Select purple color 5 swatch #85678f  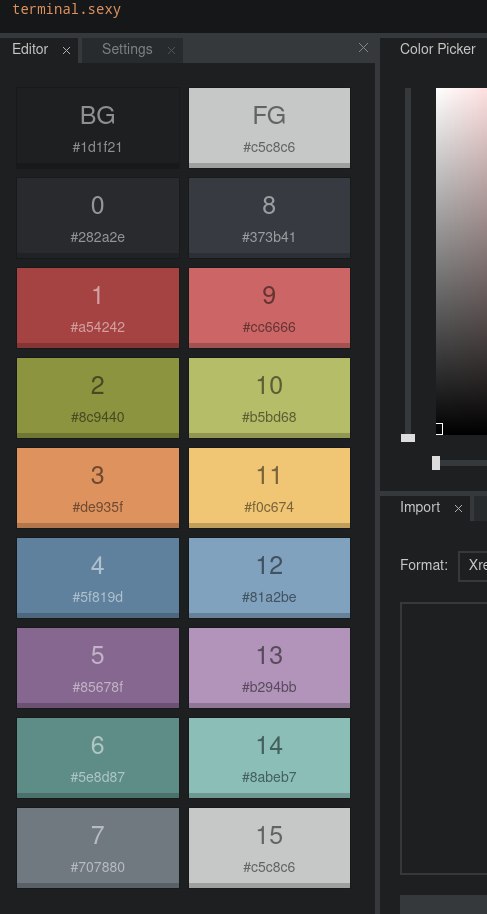coord(97,667)
